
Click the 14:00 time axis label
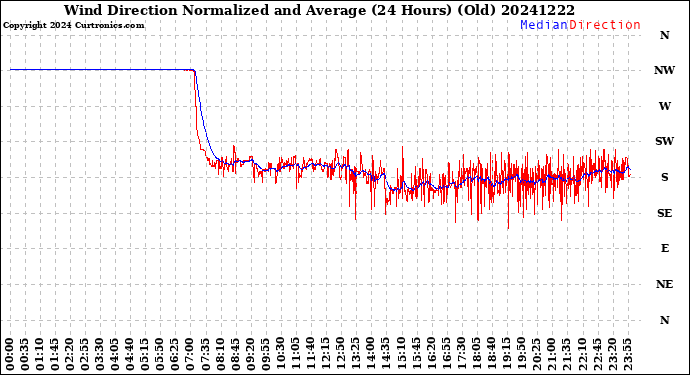coord(371,354)
